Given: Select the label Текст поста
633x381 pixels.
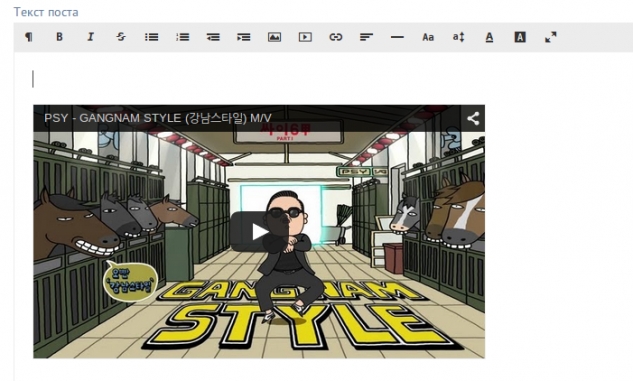Looking at the screenshot, I should point(46,12).
